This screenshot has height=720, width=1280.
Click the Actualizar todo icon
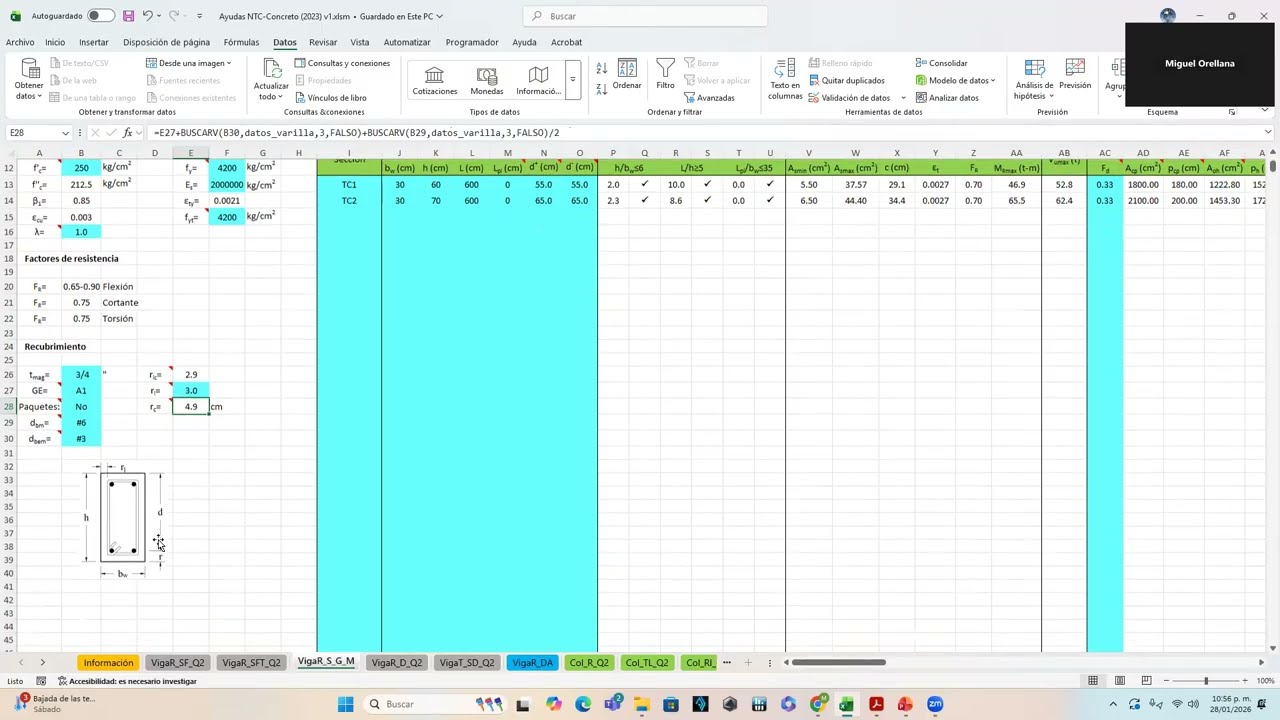tap(271, 68)
